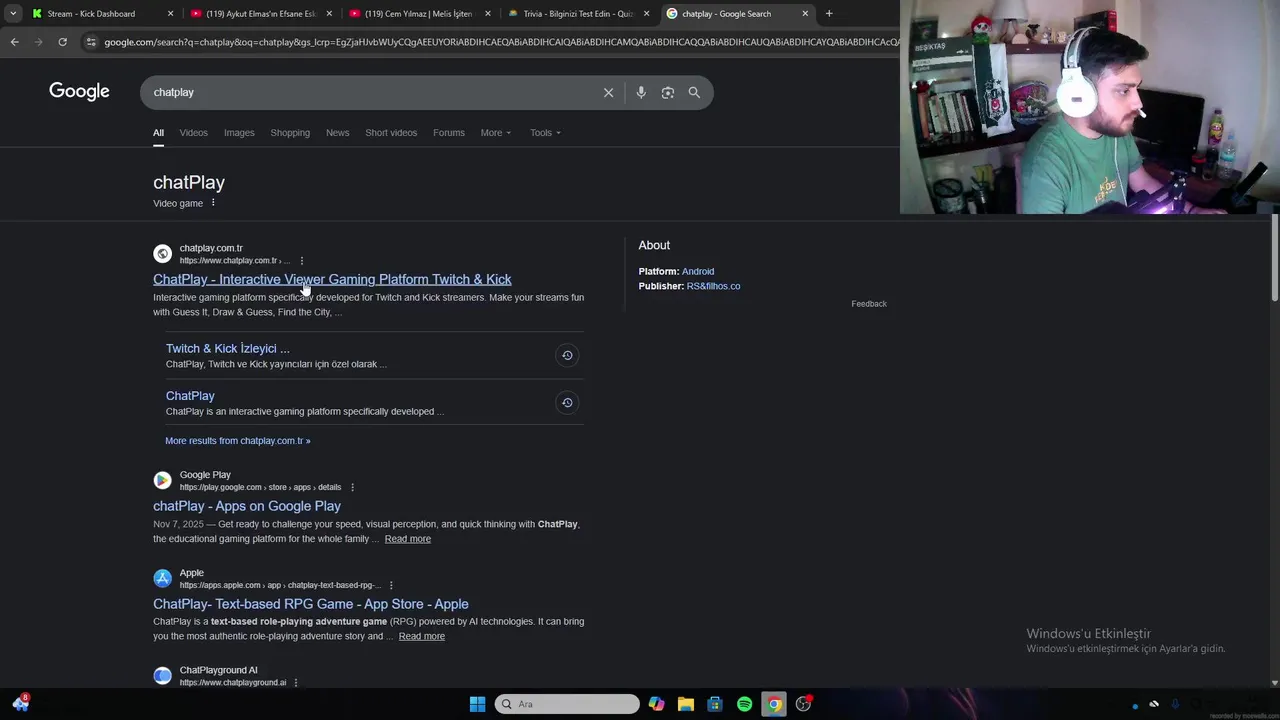The image size is (1280, 720).
Task: Click the Feedback link in About panel
Action: point(869,304)
